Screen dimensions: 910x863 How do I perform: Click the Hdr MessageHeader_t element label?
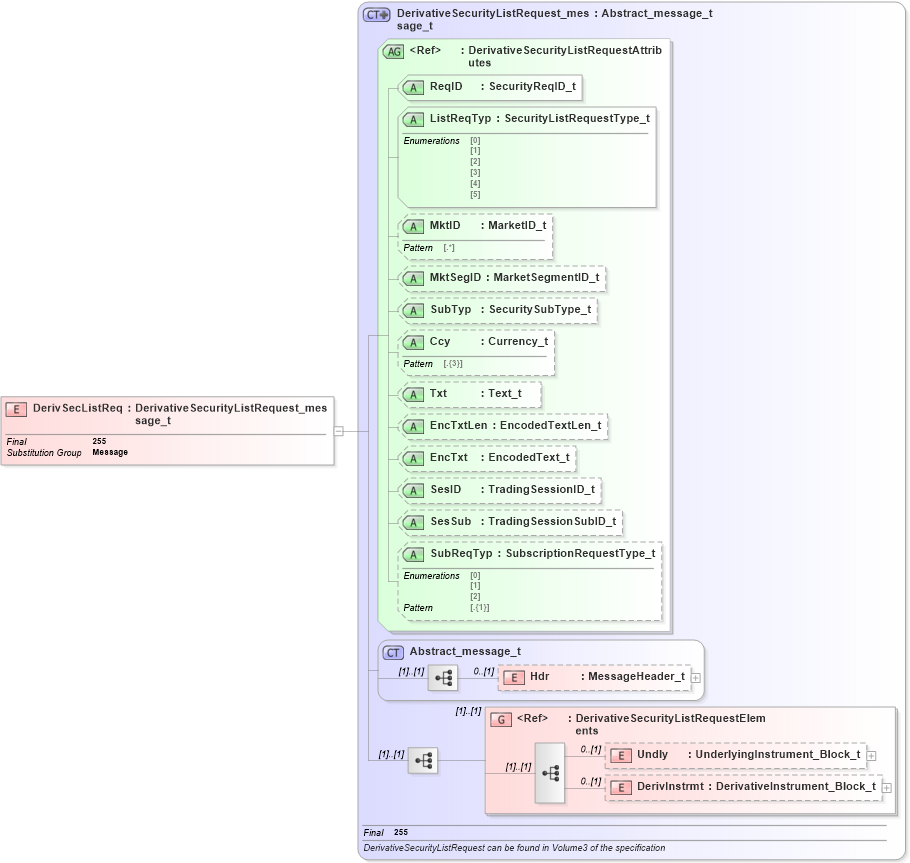(x=540, y=676)
